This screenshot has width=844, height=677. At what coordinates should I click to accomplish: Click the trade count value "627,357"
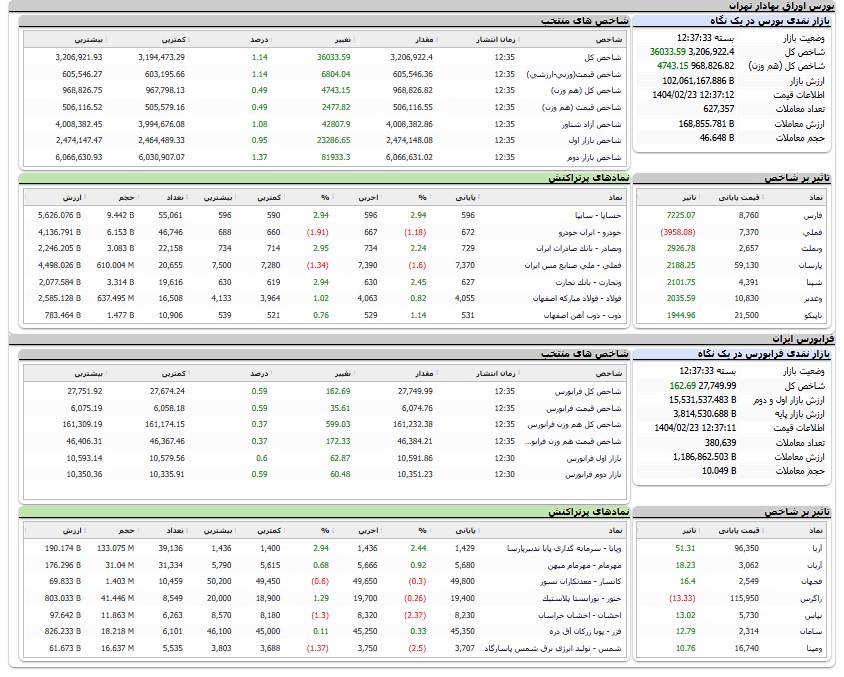click(x=719, y=109)
